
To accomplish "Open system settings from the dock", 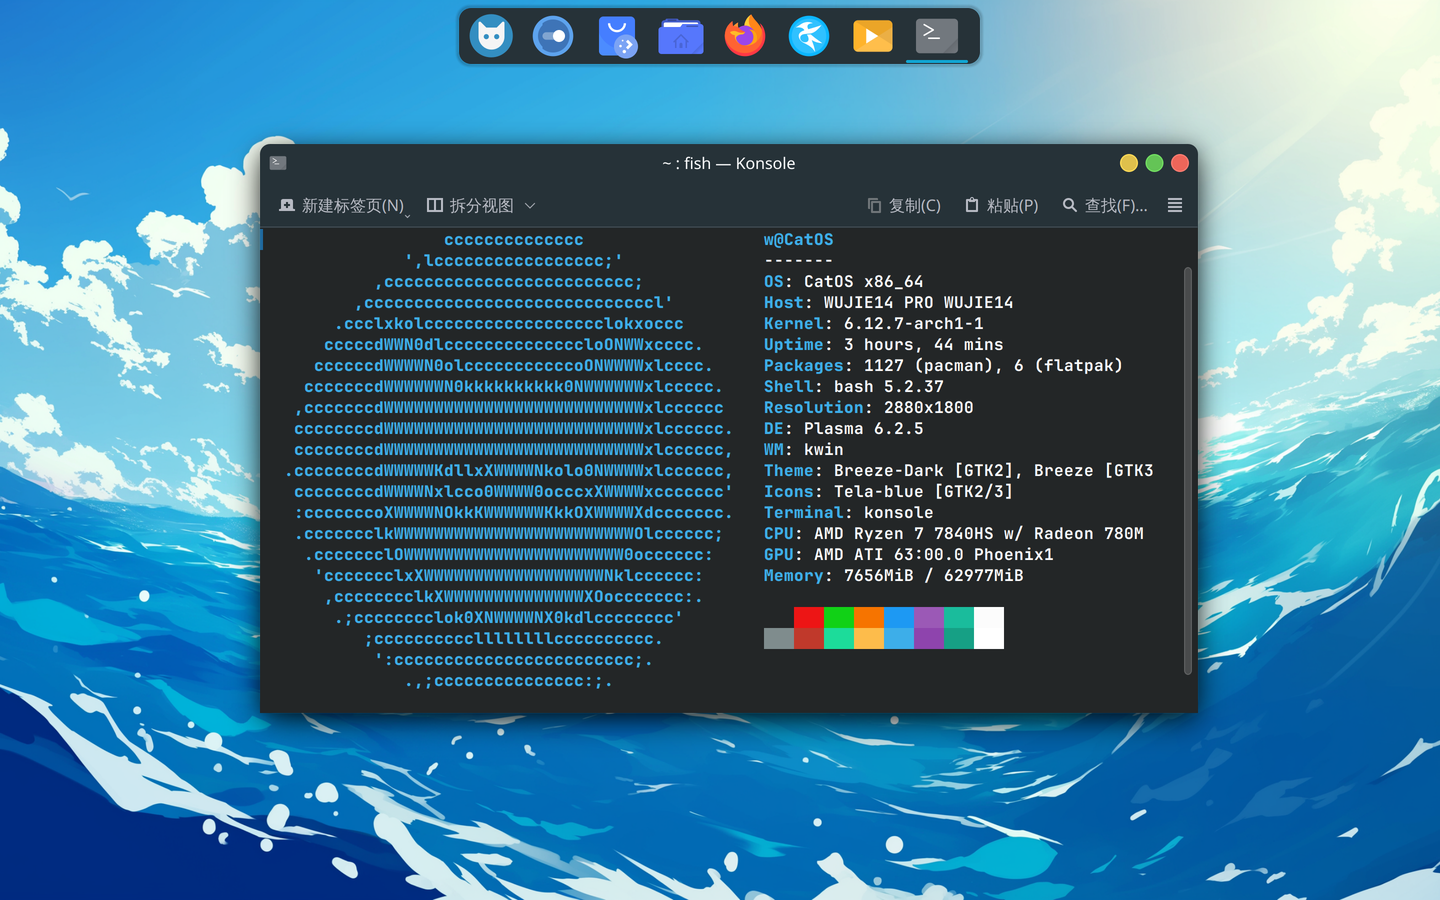I will point(554,36).
